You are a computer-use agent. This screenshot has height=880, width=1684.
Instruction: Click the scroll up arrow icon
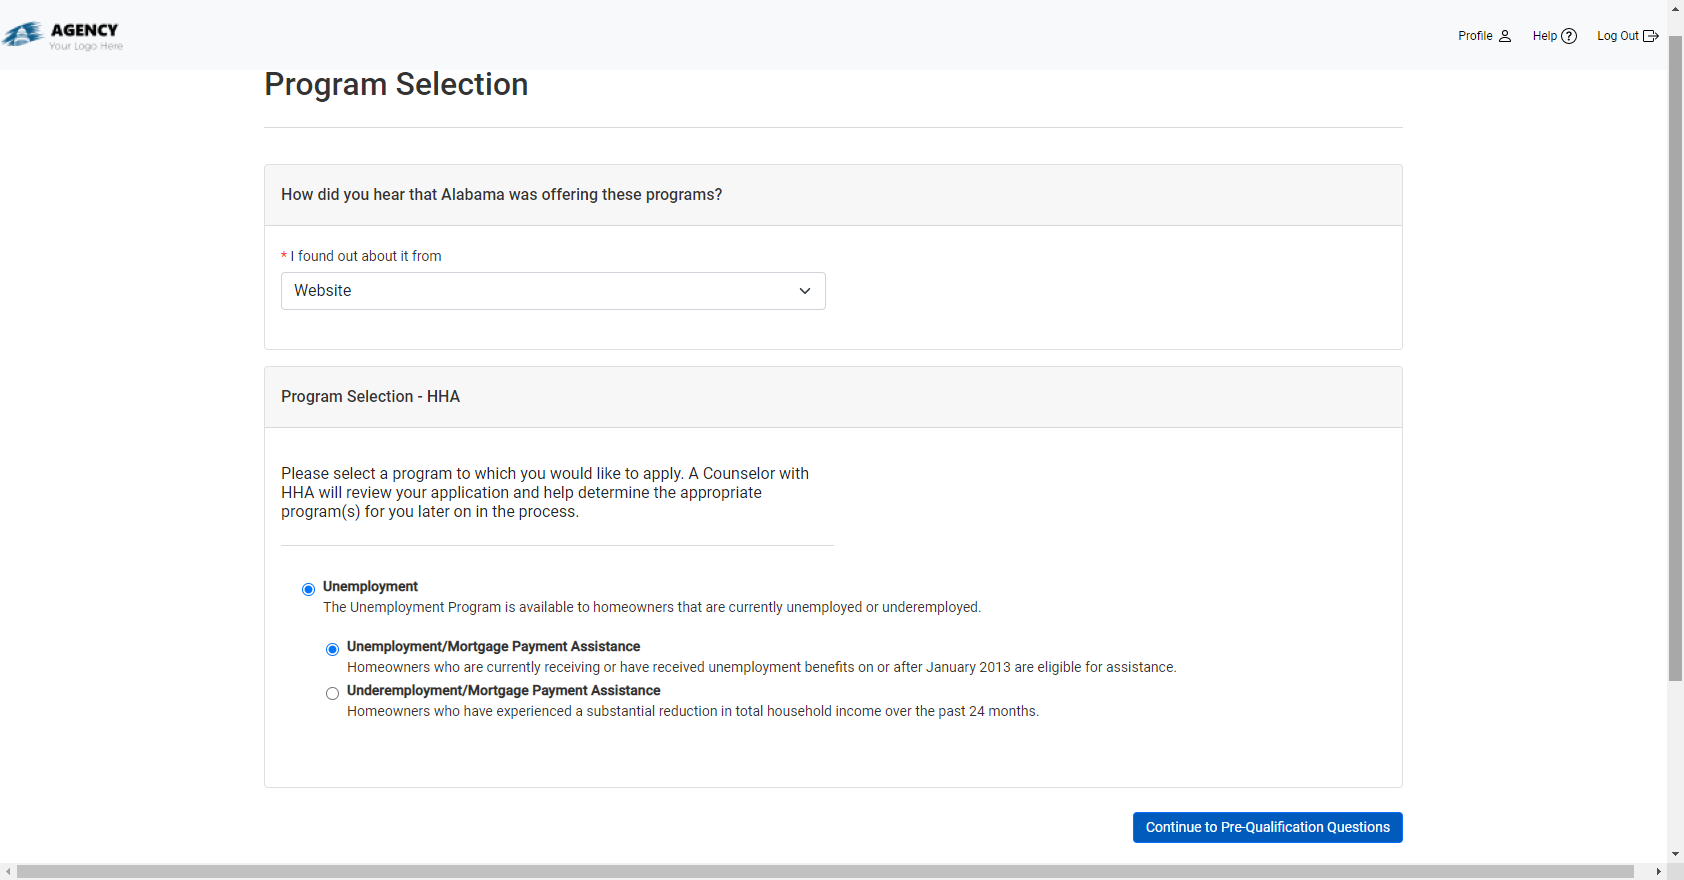(x=1675, y=9)
